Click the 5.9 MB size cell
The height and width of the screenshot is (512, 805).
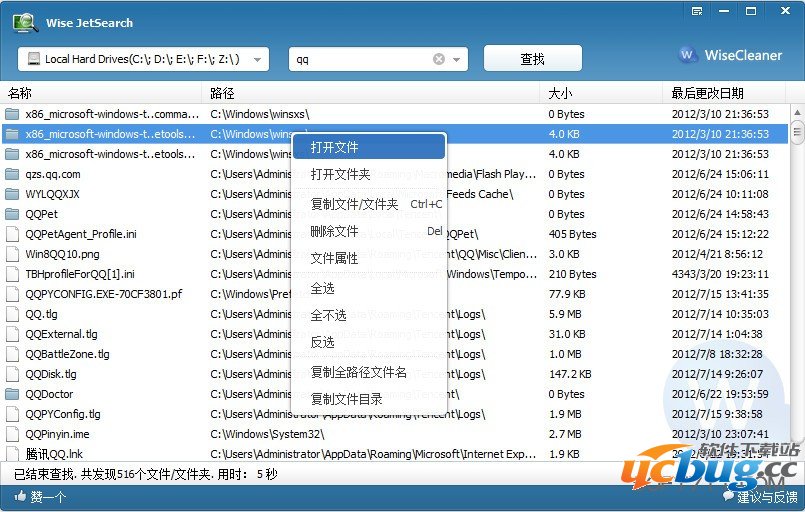coord(565,314)
